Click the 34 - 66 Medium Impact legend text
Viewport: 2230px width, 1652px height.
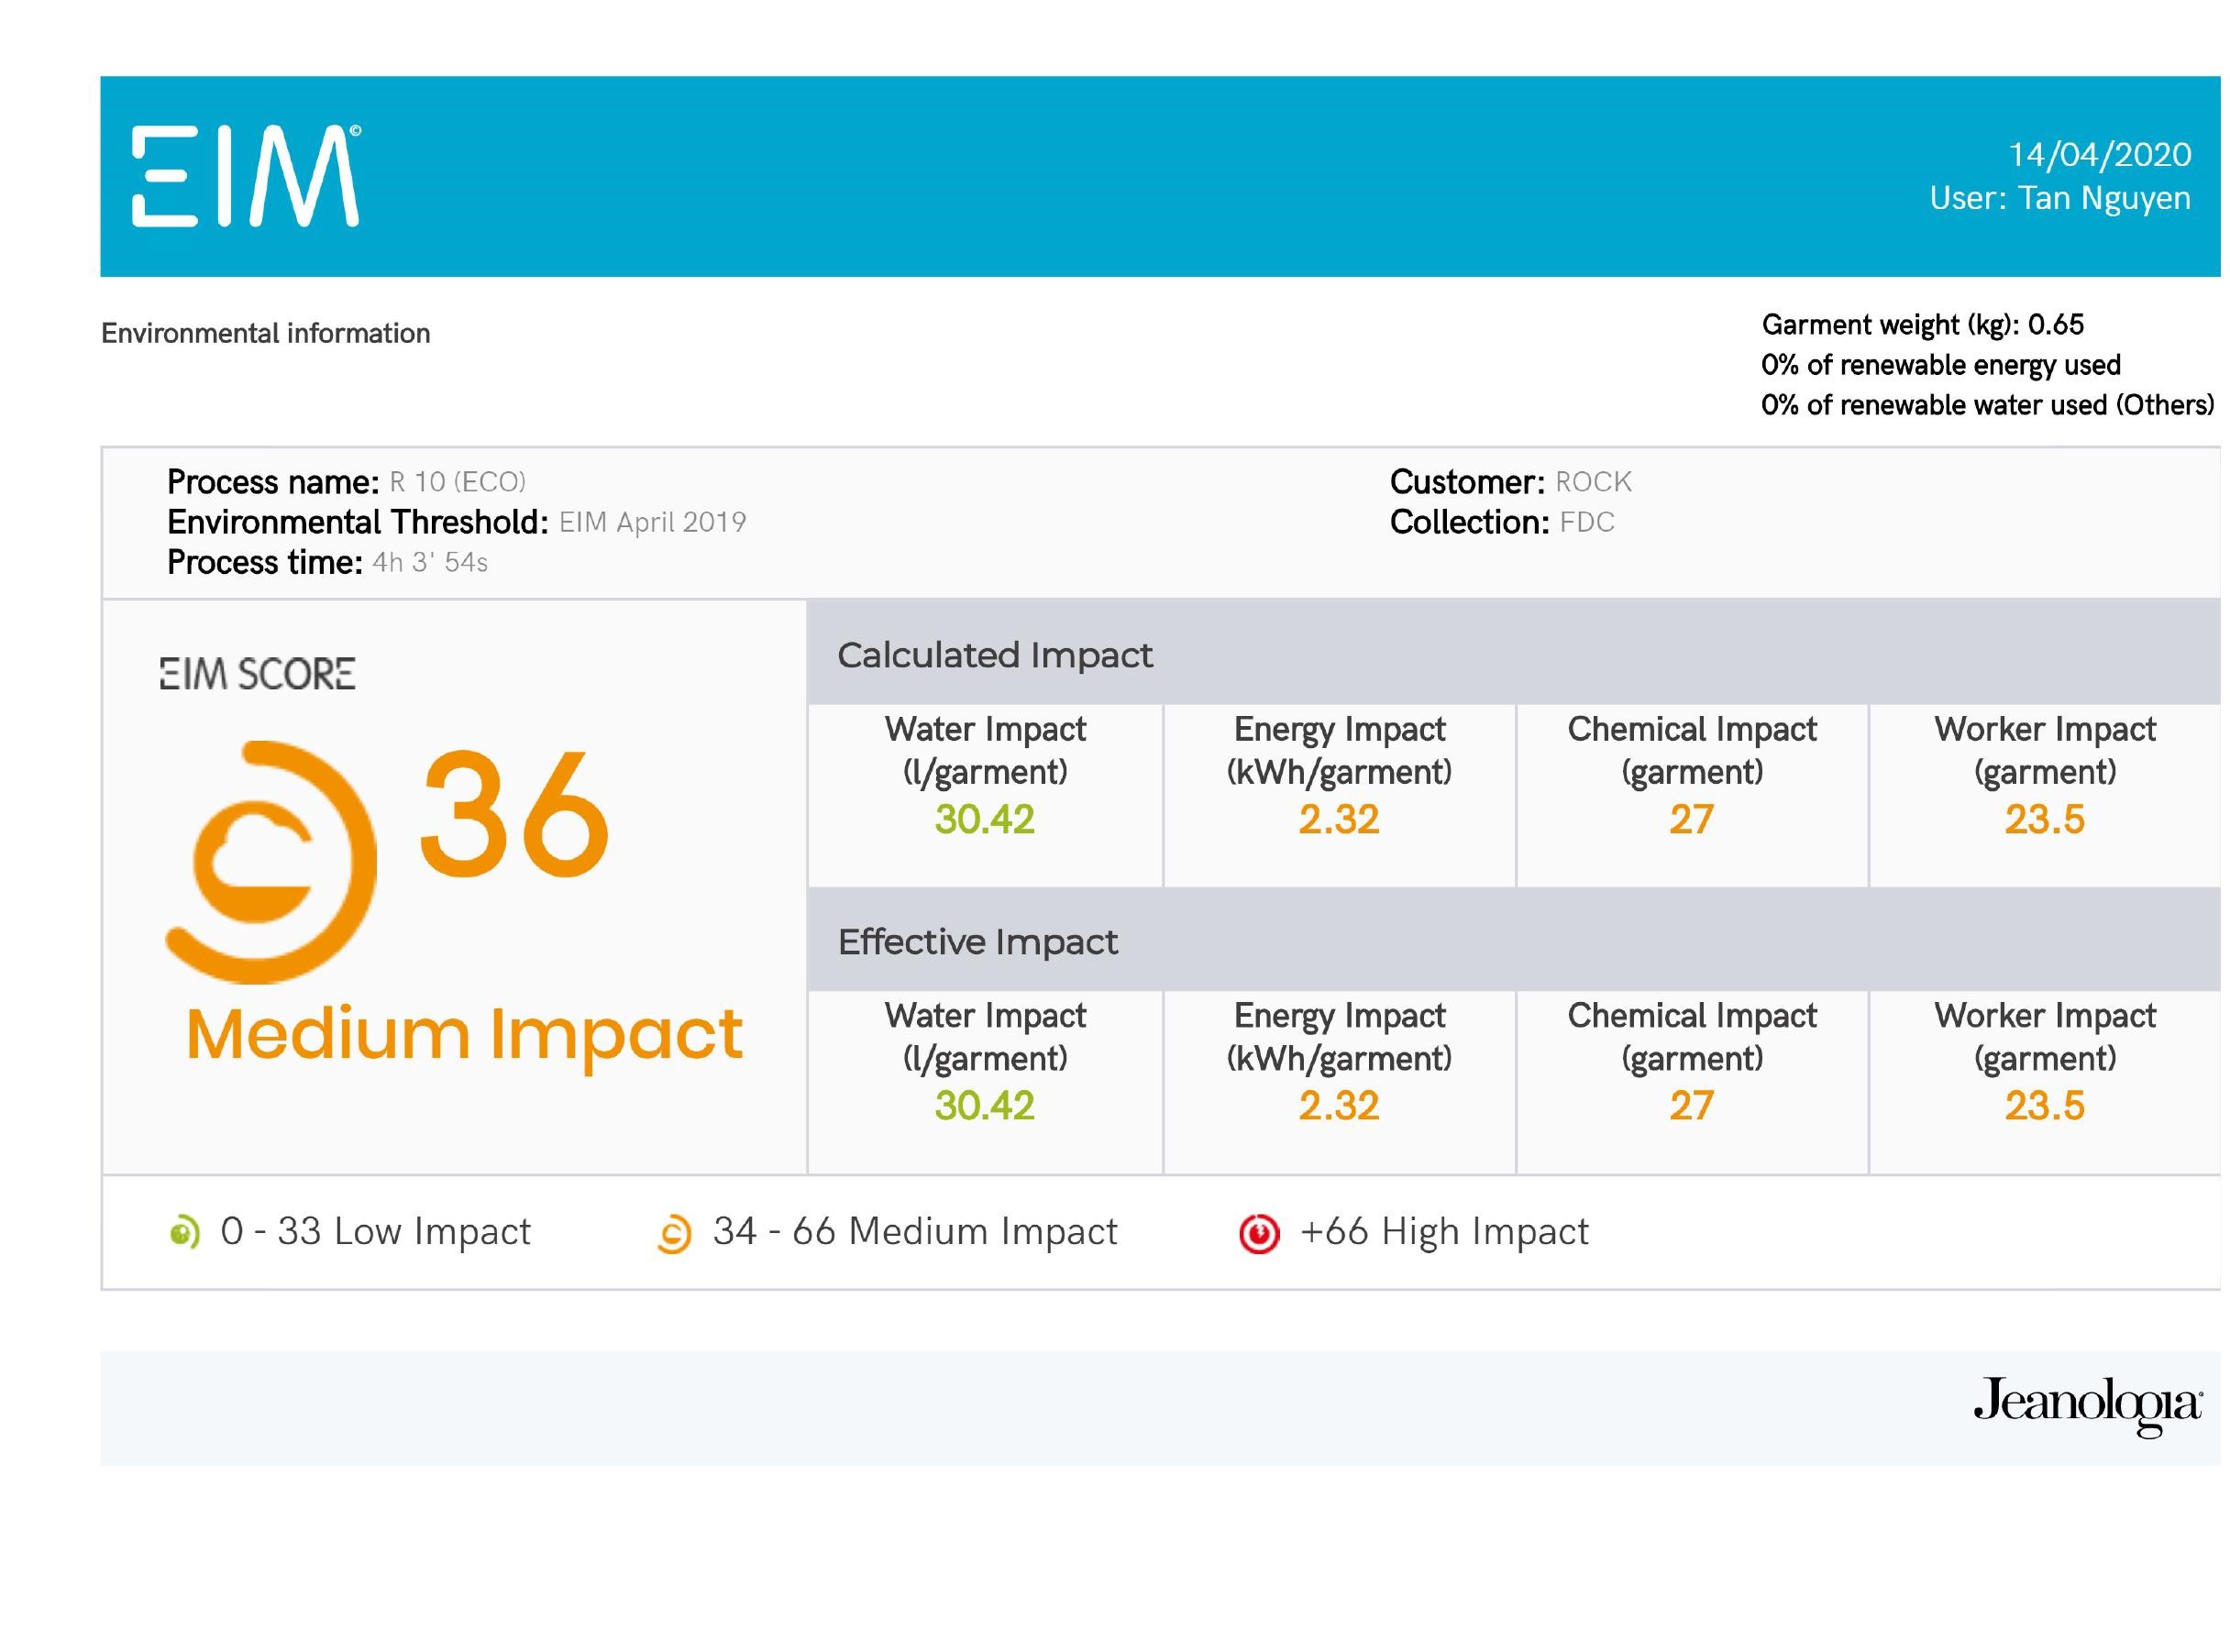(x=915, y=1232)
